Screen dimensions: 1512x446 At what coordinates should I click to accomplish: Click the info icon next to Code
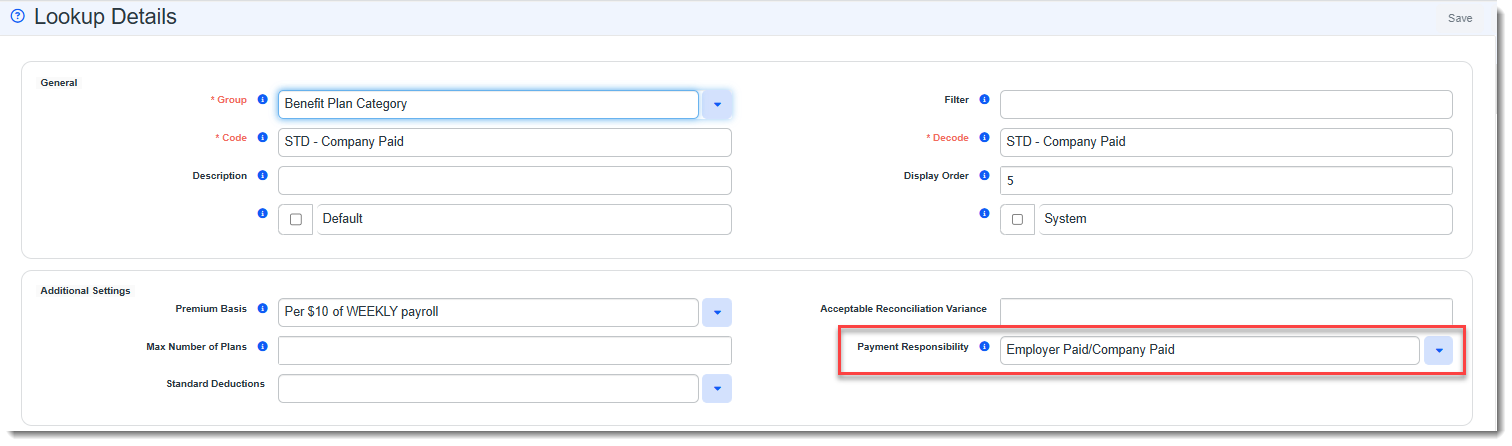click(263, 138)
